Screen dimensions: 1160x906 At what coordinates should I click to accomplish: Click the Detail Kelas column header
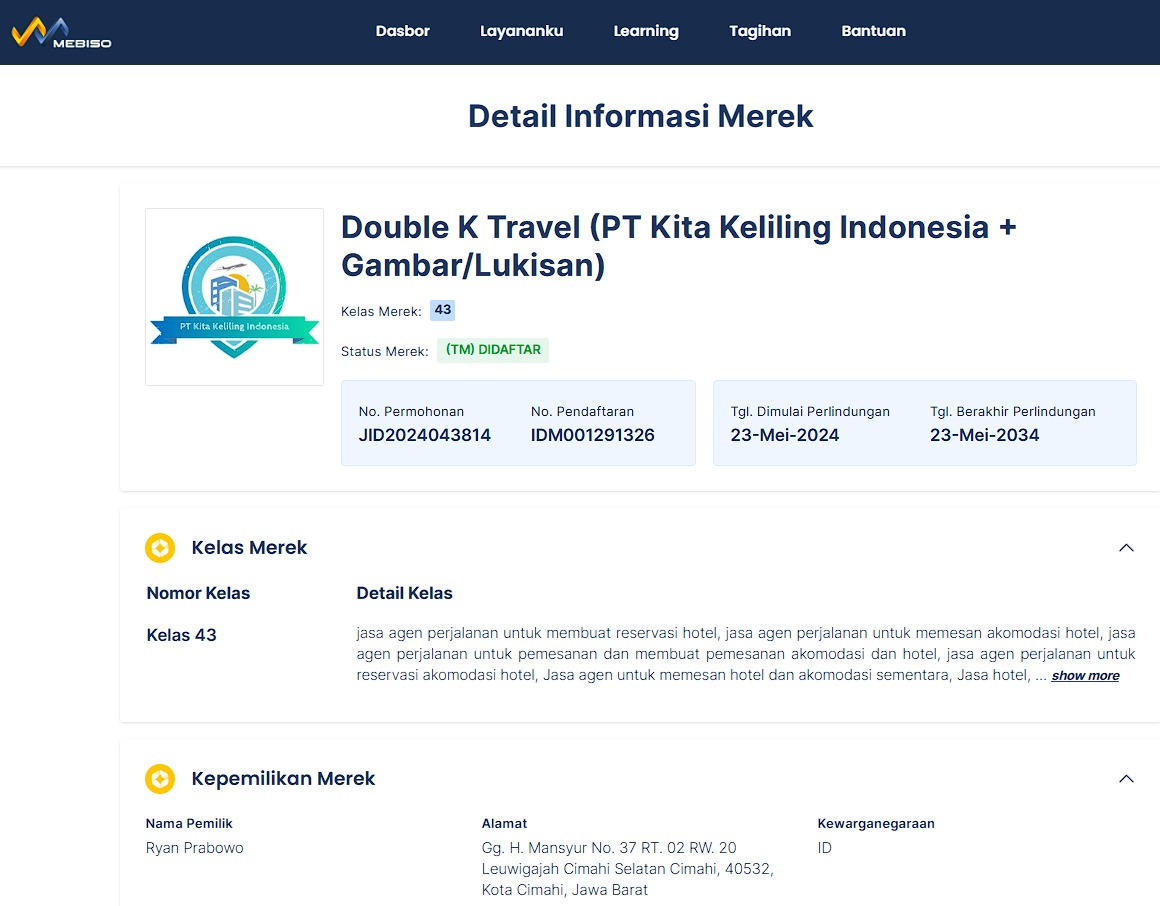(x=405, y=593)
